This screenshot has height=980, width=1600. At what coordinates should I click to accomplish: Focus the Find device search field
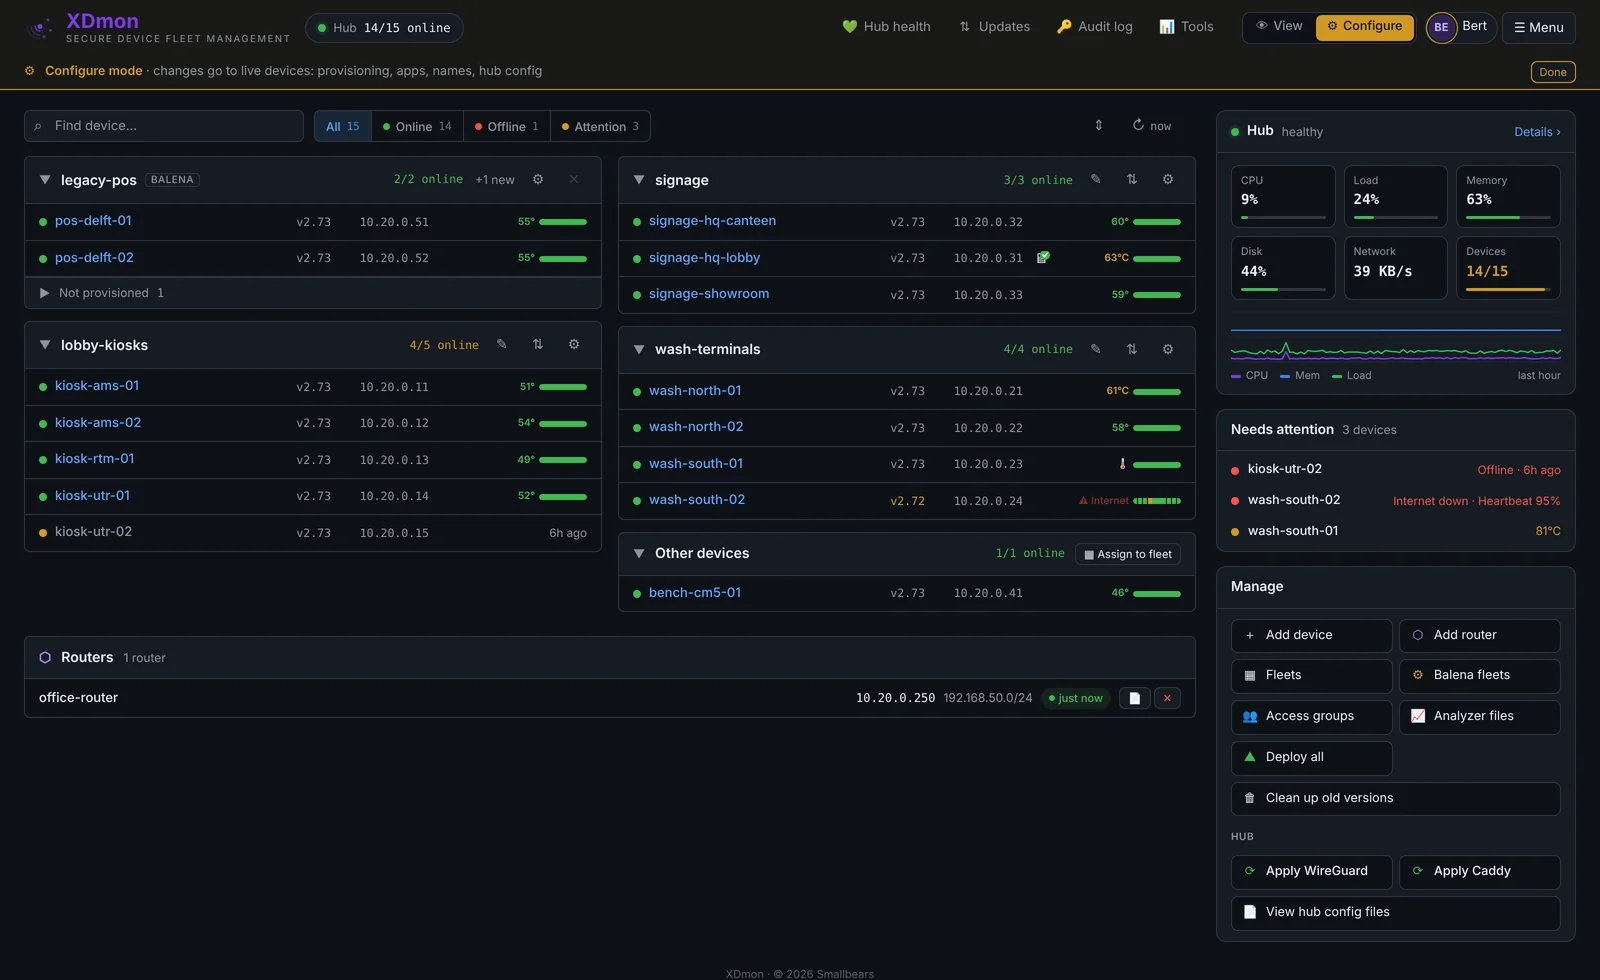point(164,126)
